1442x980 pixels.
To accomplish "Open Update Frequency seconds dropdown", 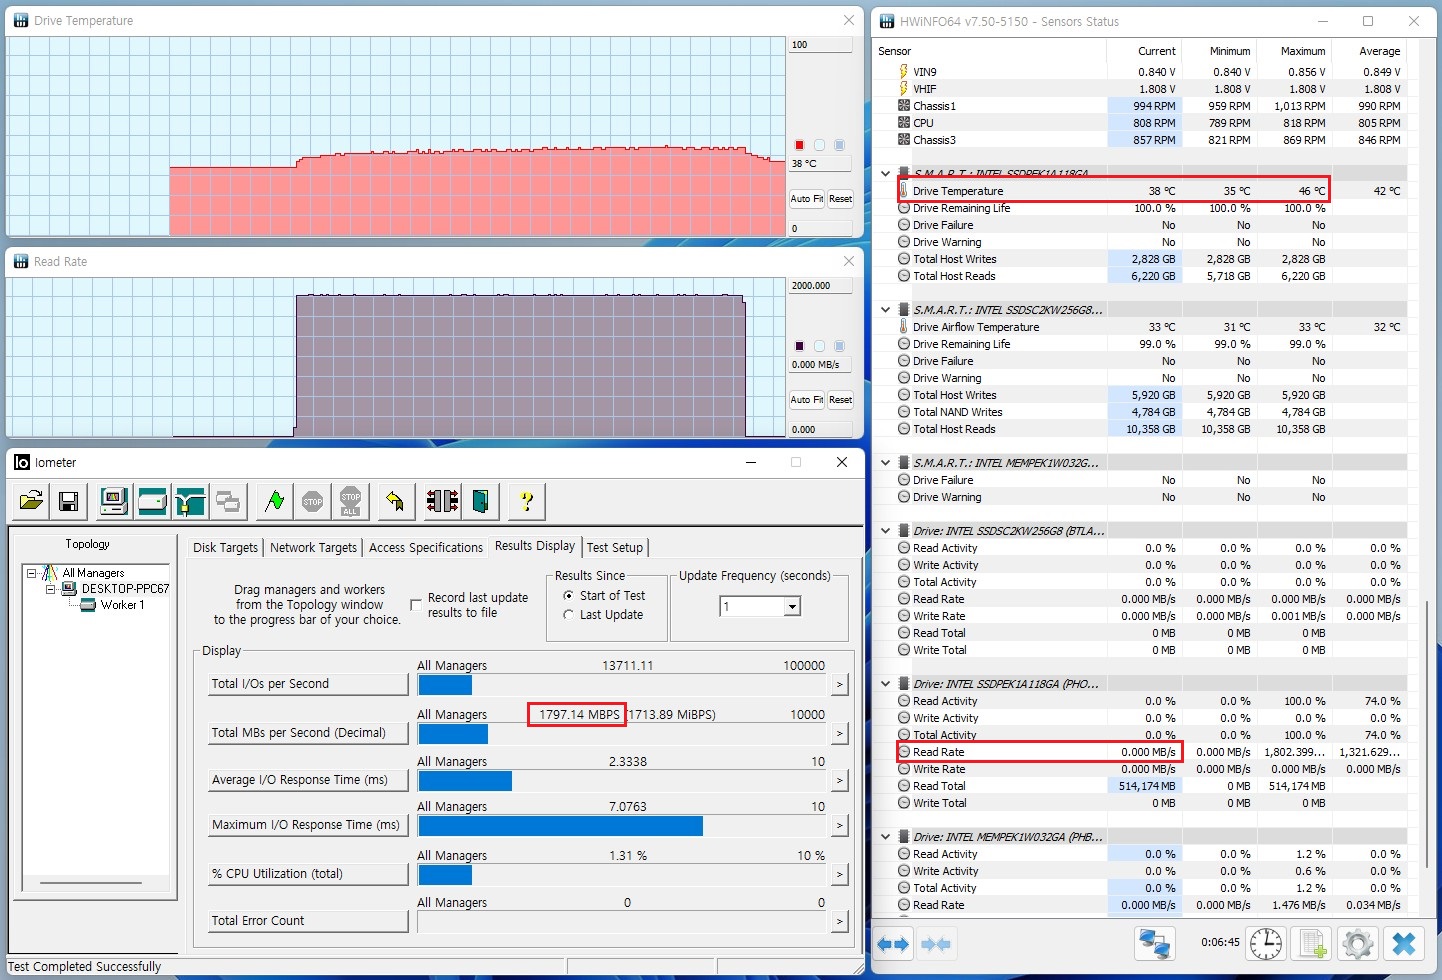I will pyautogui.click(x=792, y=606).
